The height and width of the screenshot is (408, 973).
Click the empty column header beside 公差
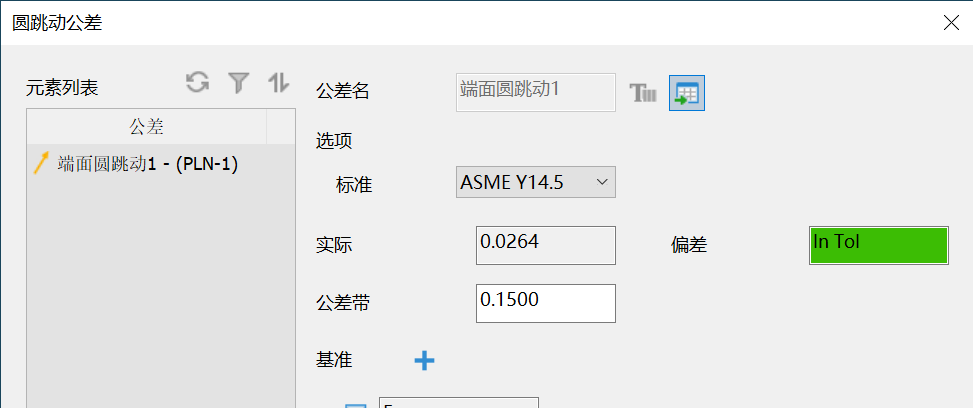pyautogui.click(x=280, y=127)
